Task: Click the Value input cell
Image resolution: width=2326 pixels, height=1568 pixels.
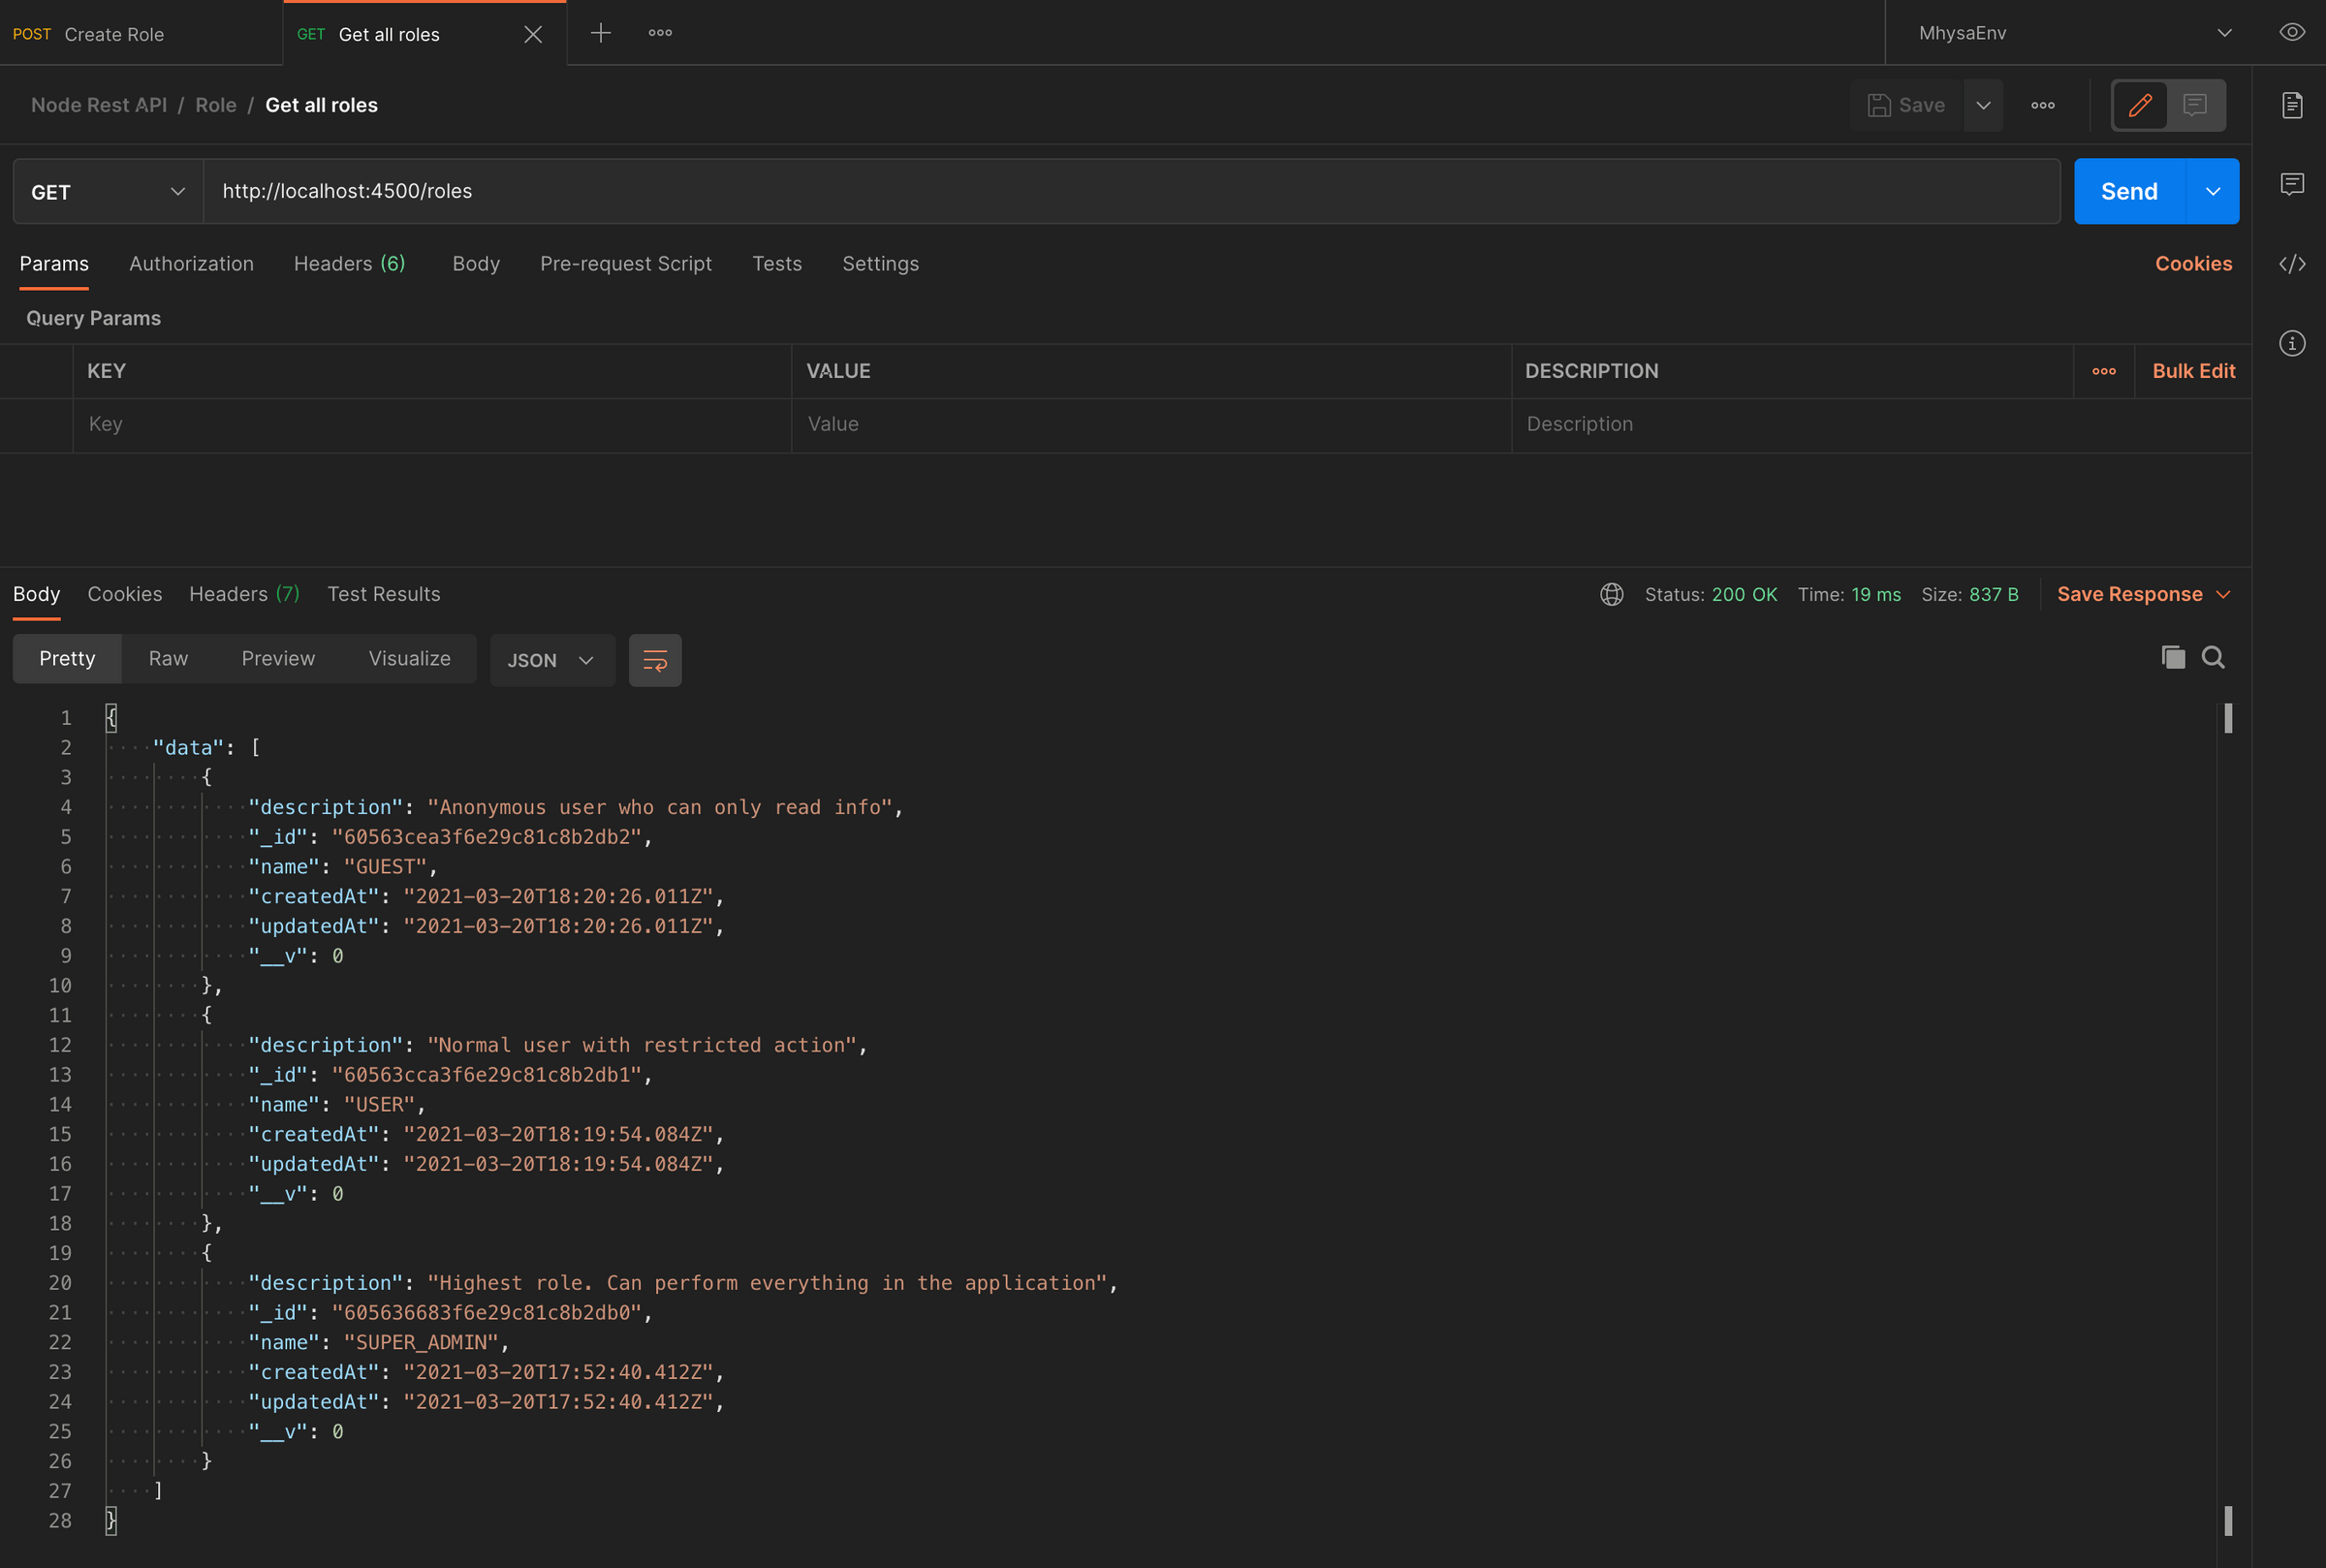Action: [x=1151, y=424]
